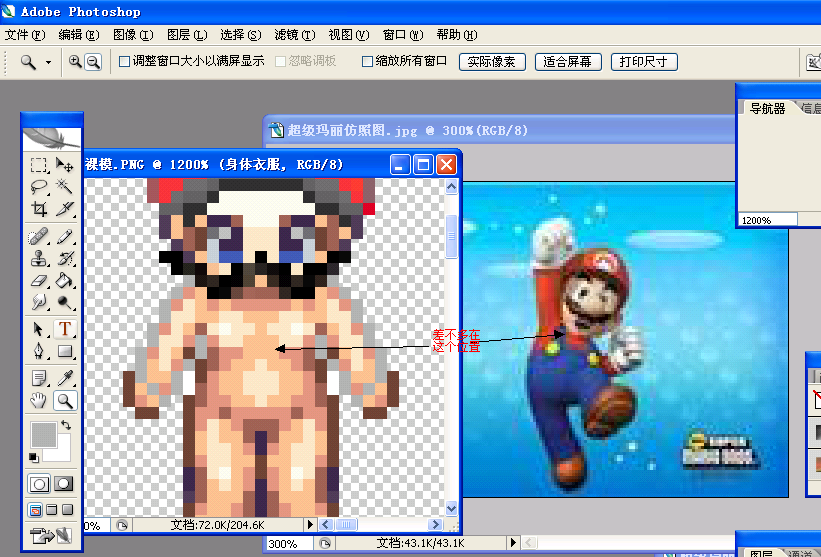
Task: Click the zoom out magnifier in options bar
Action: point(93,62)
